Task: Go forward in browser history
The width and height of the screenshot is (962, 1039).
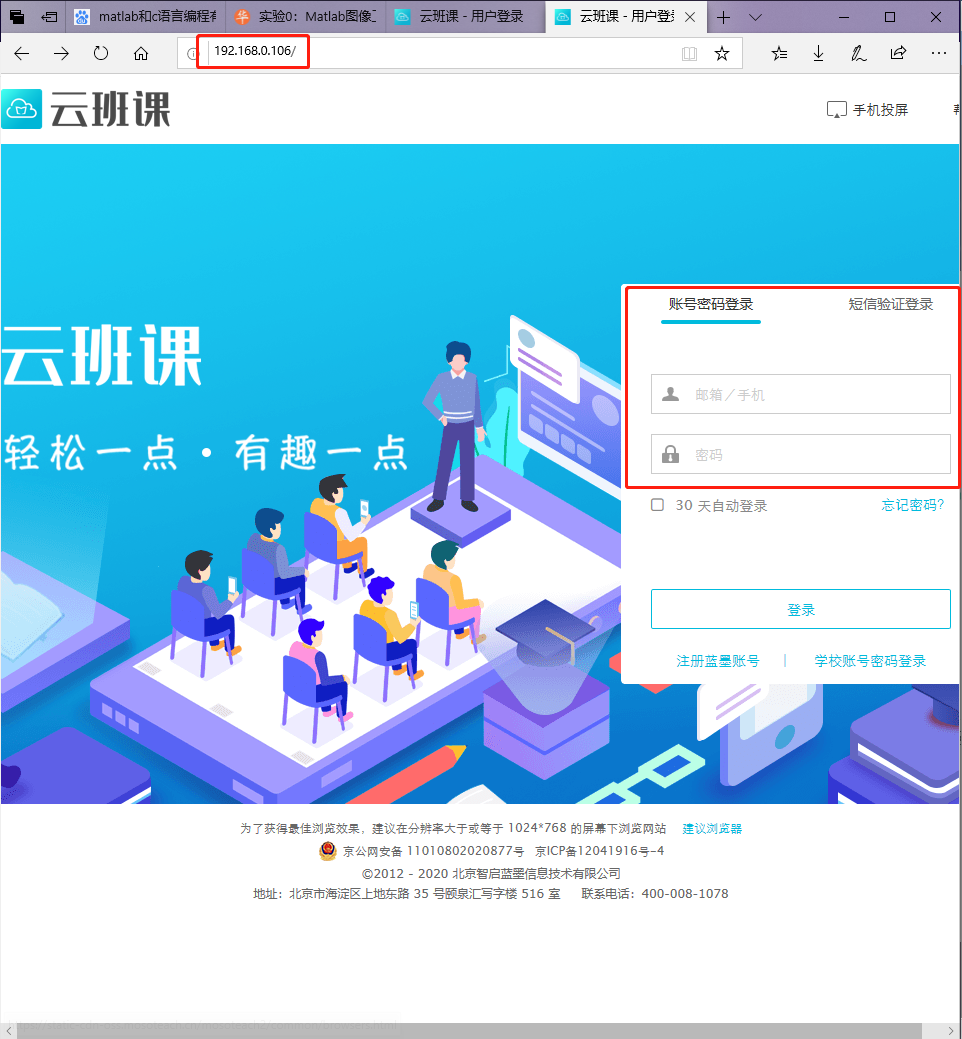Action: click(x=62, y=54)
